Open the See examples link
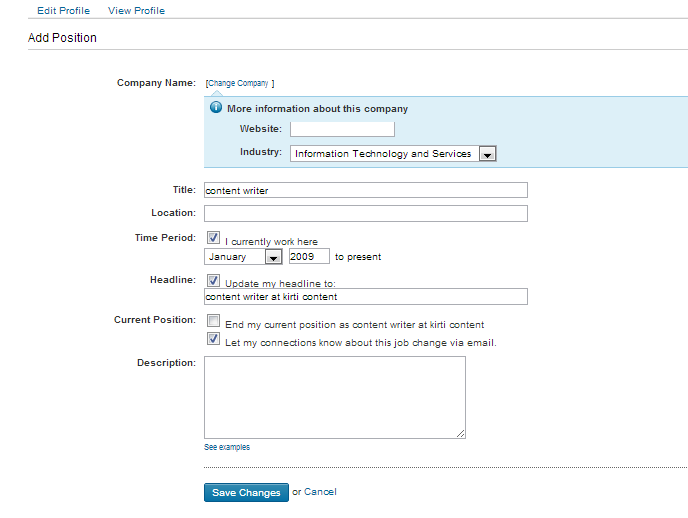The width and height of the screenshot is (688, 518). coord(227,447)
